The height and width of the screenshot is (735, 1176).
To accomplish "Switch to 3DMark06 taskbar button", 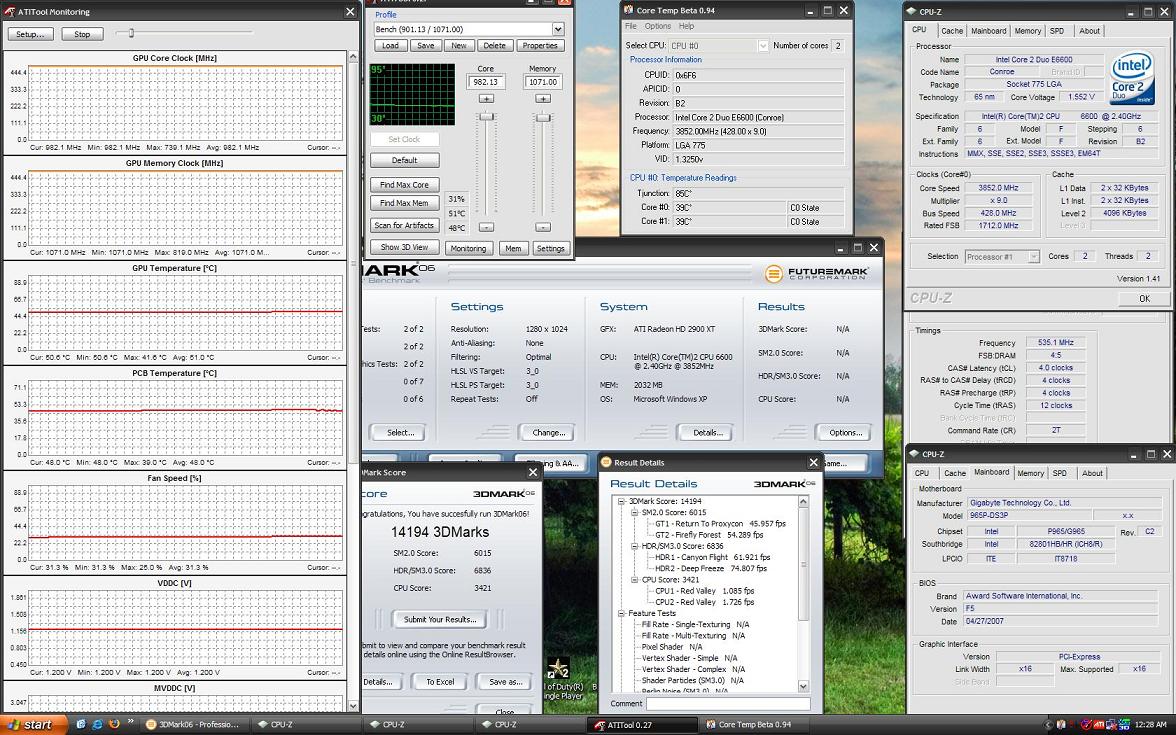I will pos(194,724).
